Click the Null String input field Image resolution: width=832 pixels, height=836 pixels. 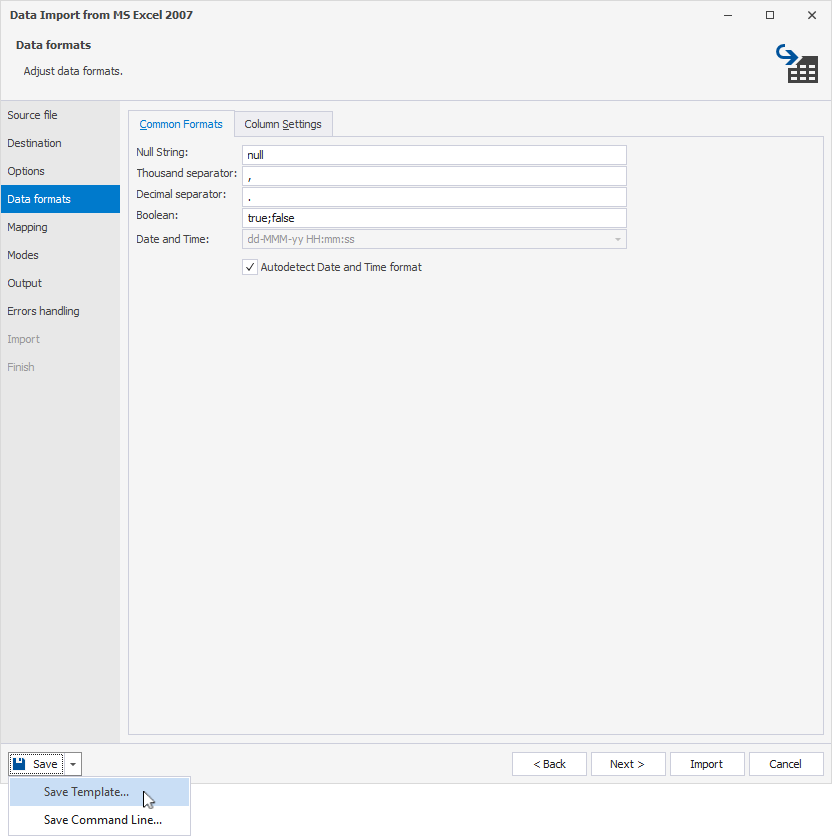434,155
